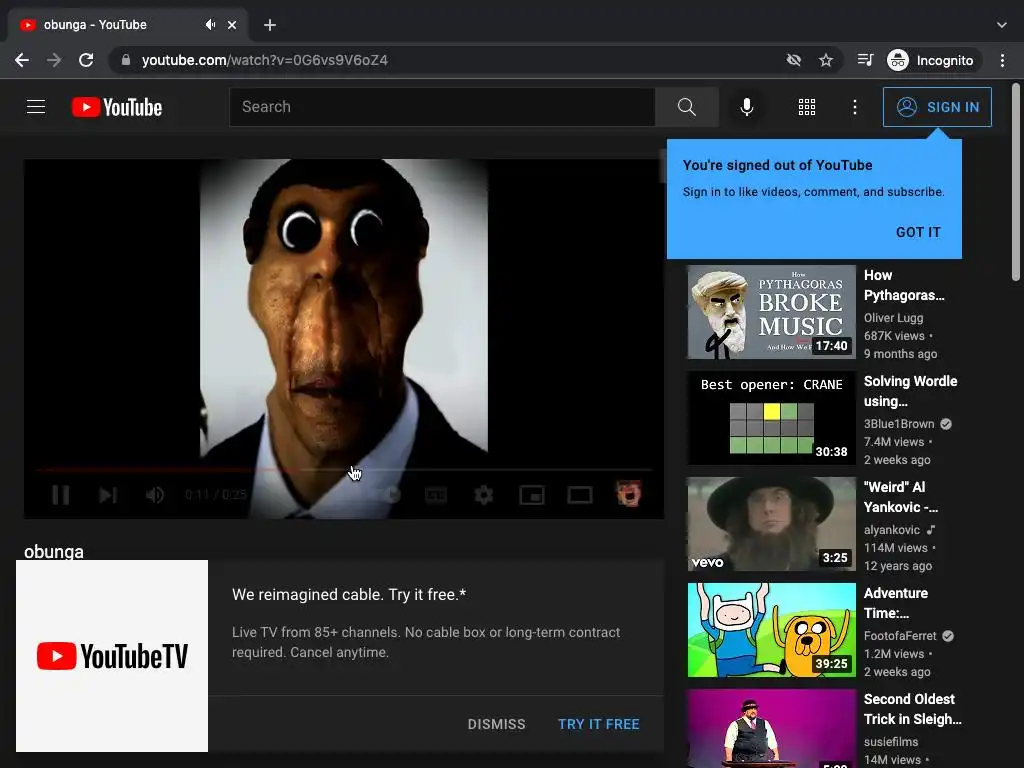Screen dimensions: 1024x768
Task: Expand the tab search chevron
Action: 1002,25
